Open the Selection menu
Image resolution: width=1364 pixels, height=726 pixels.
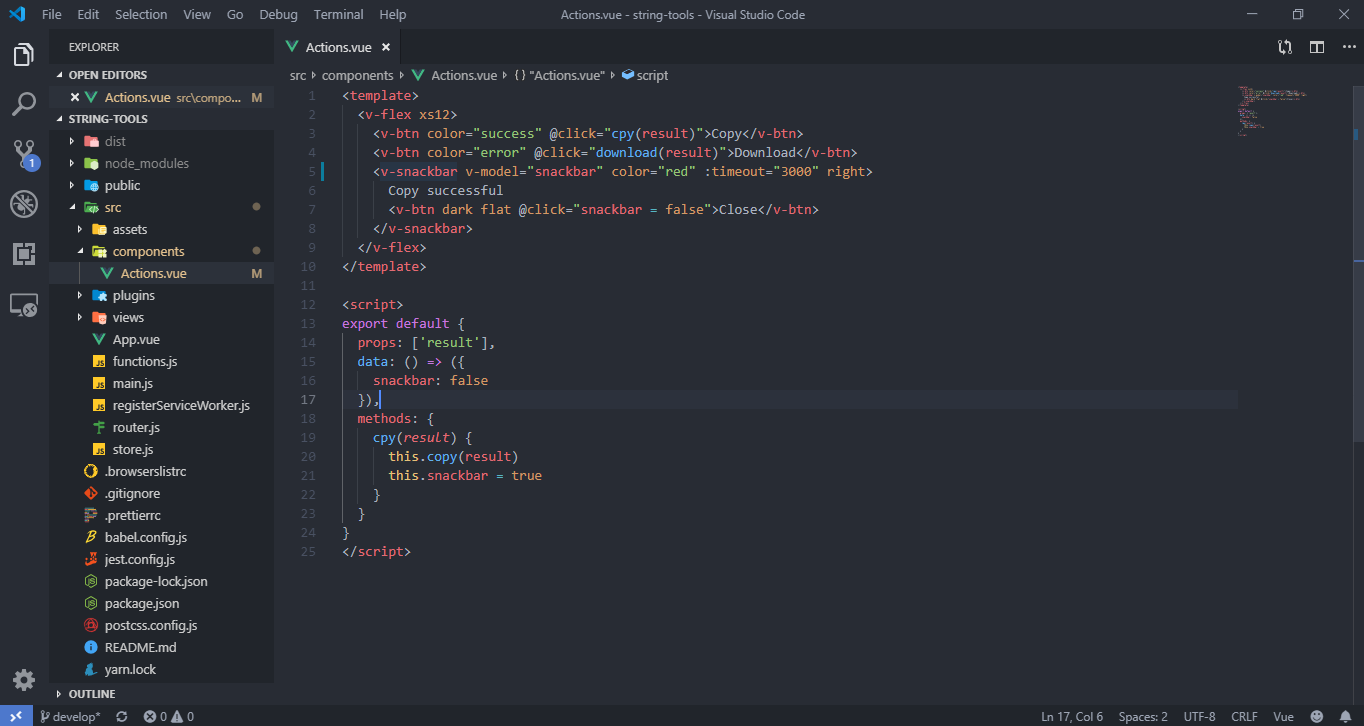141,15
